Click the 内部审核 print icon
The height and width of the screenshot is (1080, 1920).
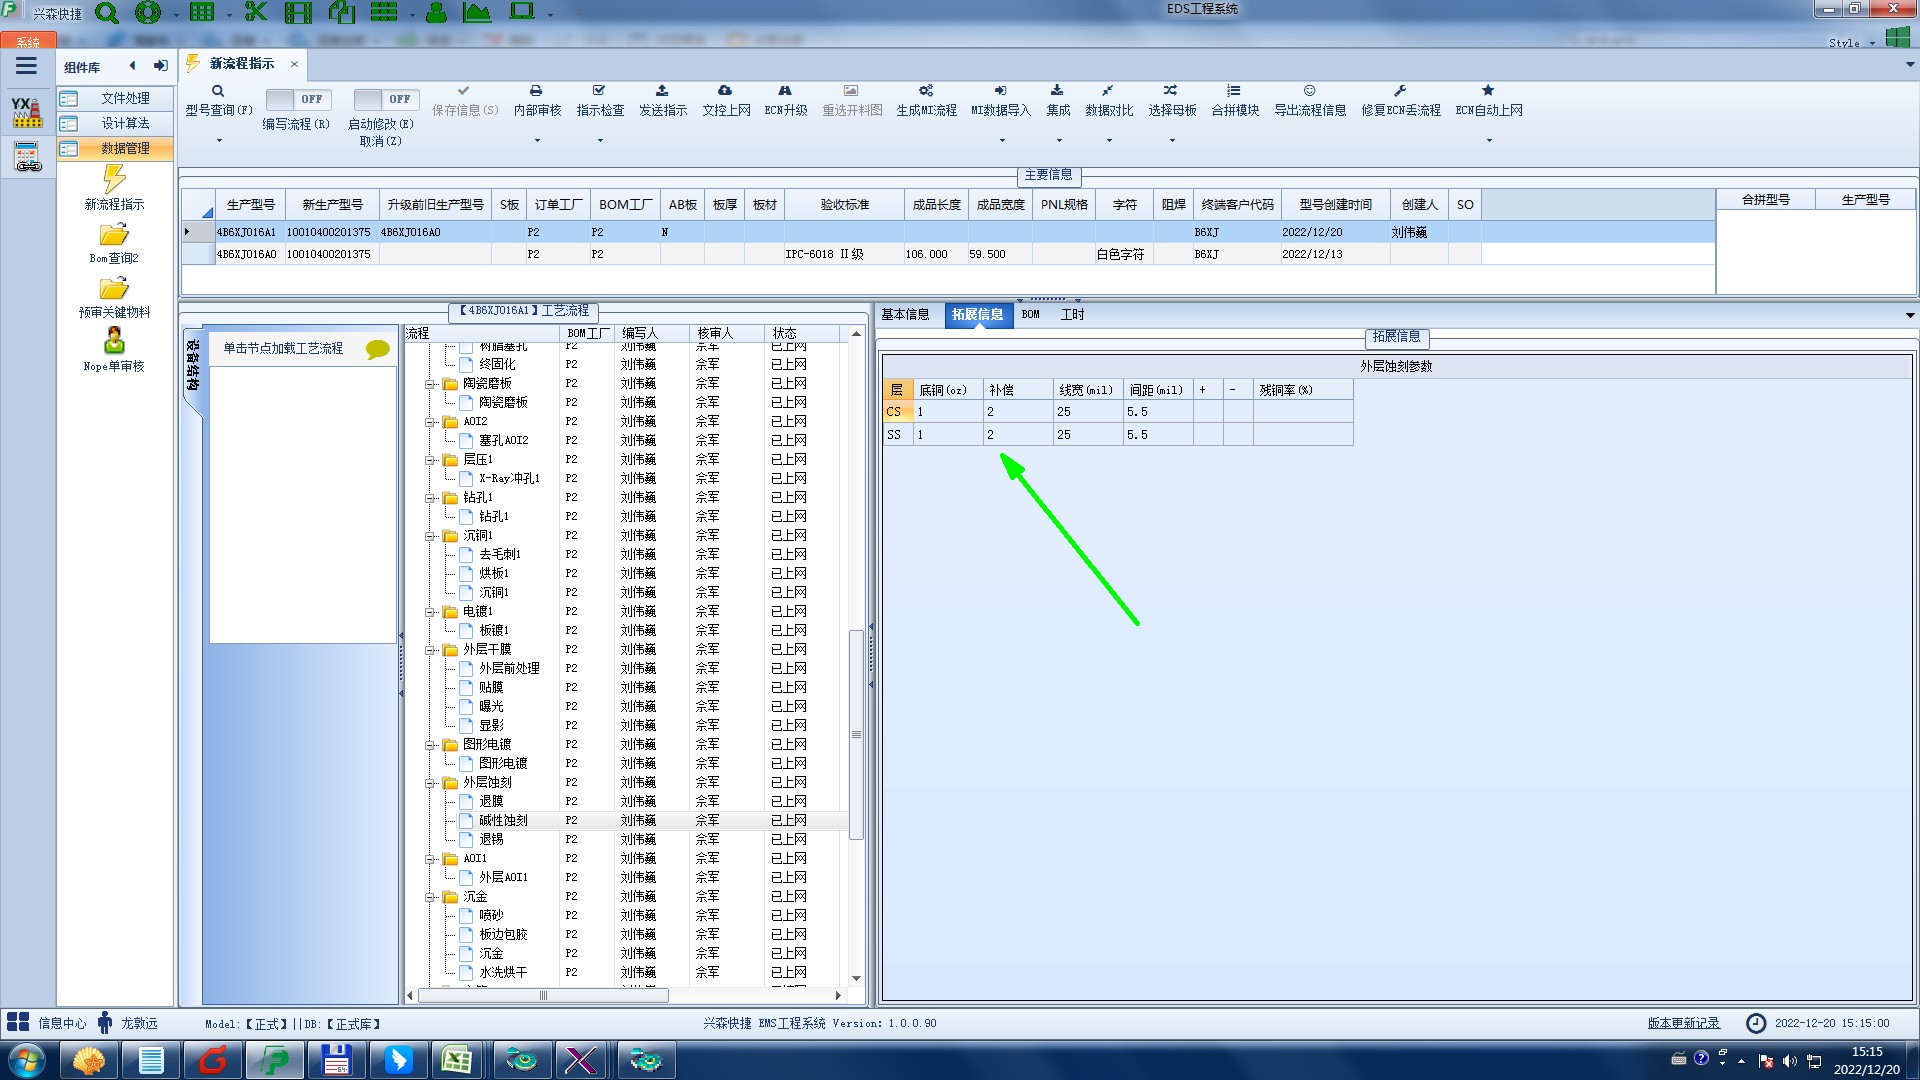(536, 91)
